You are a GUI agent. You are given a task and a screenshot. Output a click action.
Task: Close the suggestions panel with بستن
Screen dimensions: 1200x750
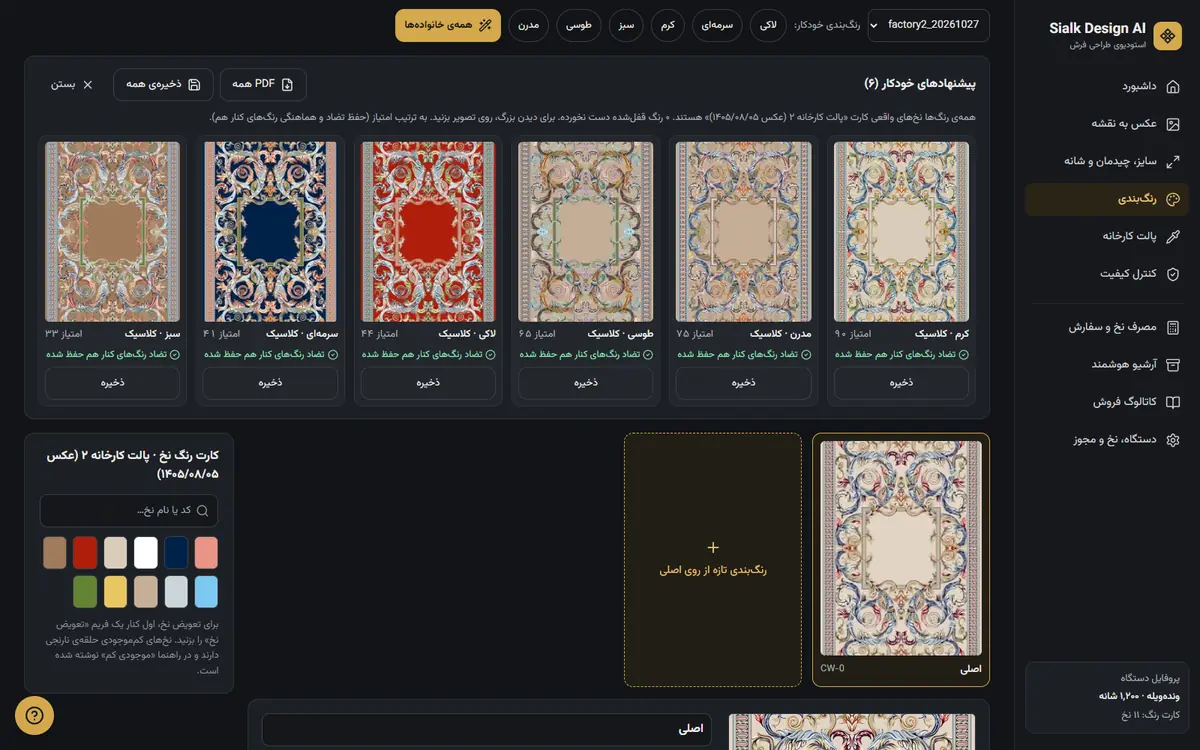(x=72, y=84)
